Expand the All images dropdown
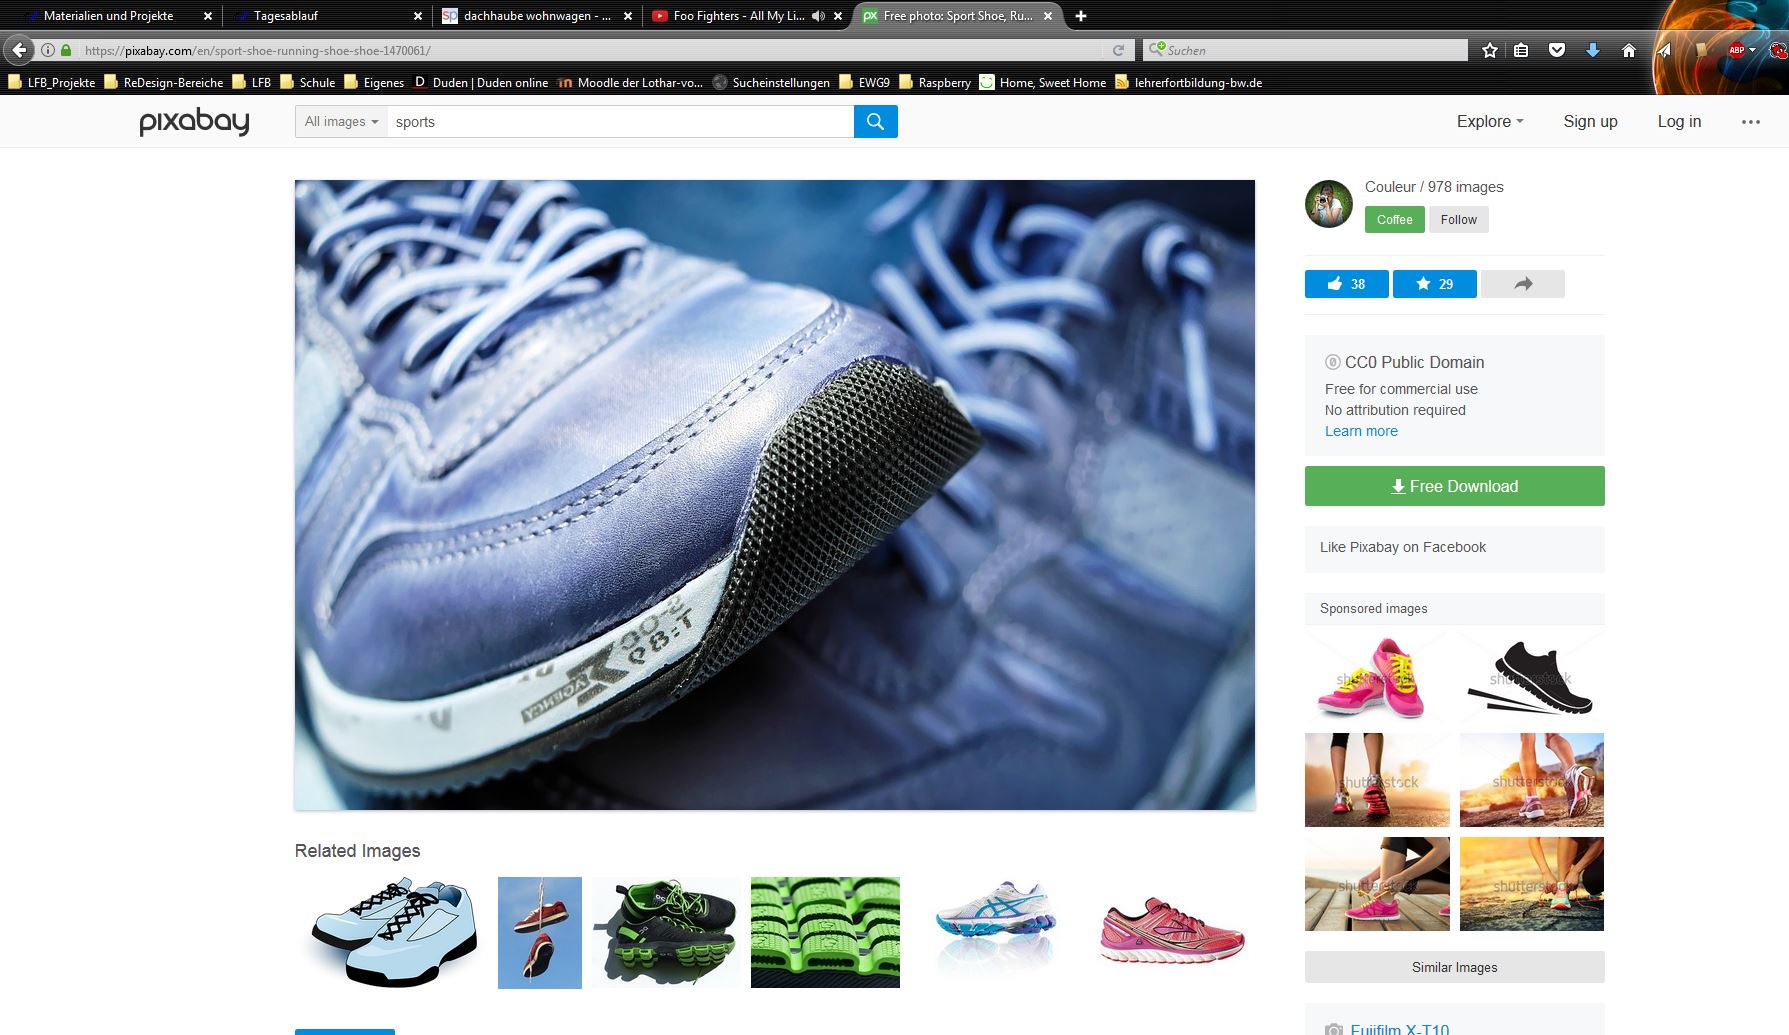 (341, 122)
